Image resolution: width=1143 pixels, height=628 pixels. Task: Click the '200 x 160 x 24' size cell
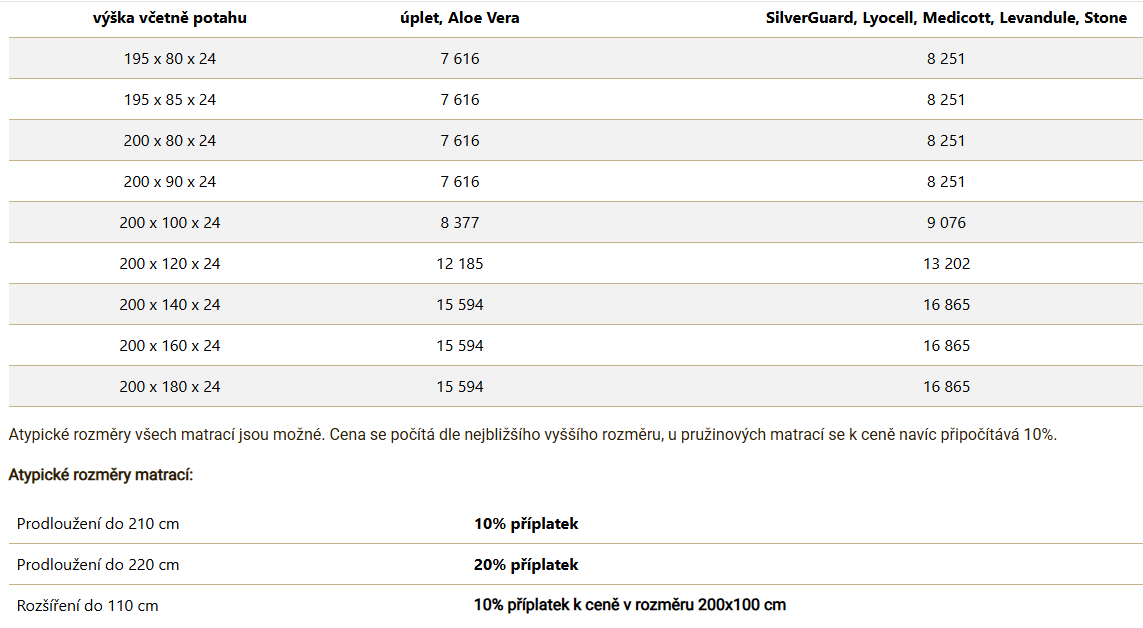170,346
